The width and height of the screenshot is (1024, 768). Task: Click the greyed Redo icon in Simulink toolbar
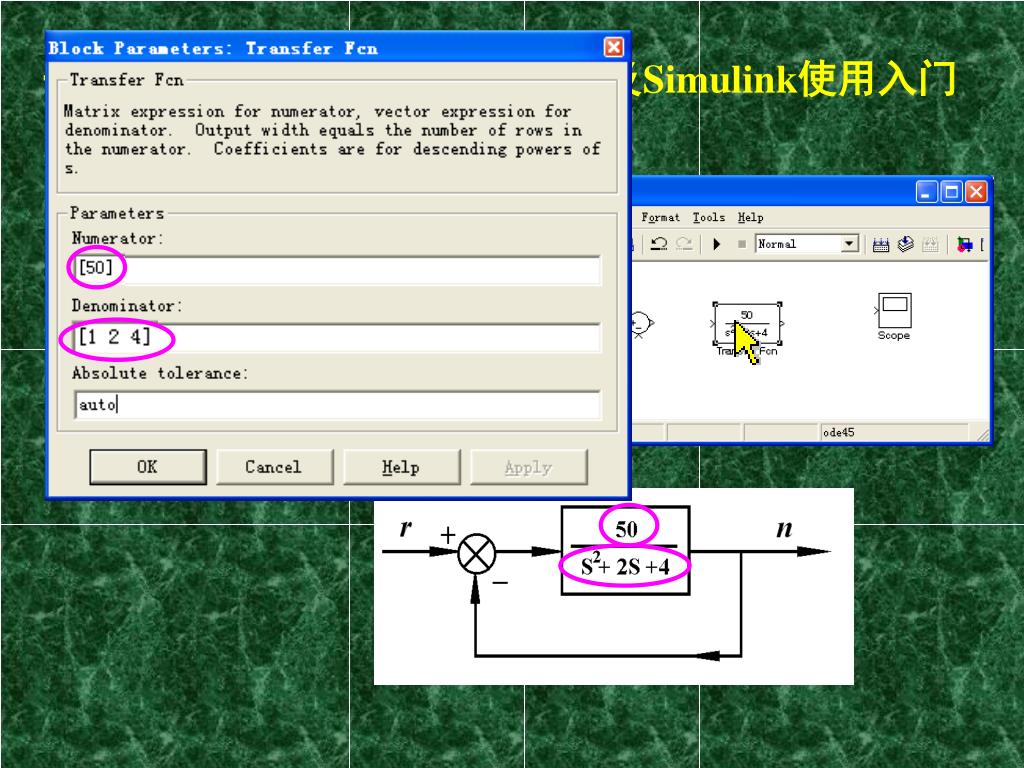point(684,244)
